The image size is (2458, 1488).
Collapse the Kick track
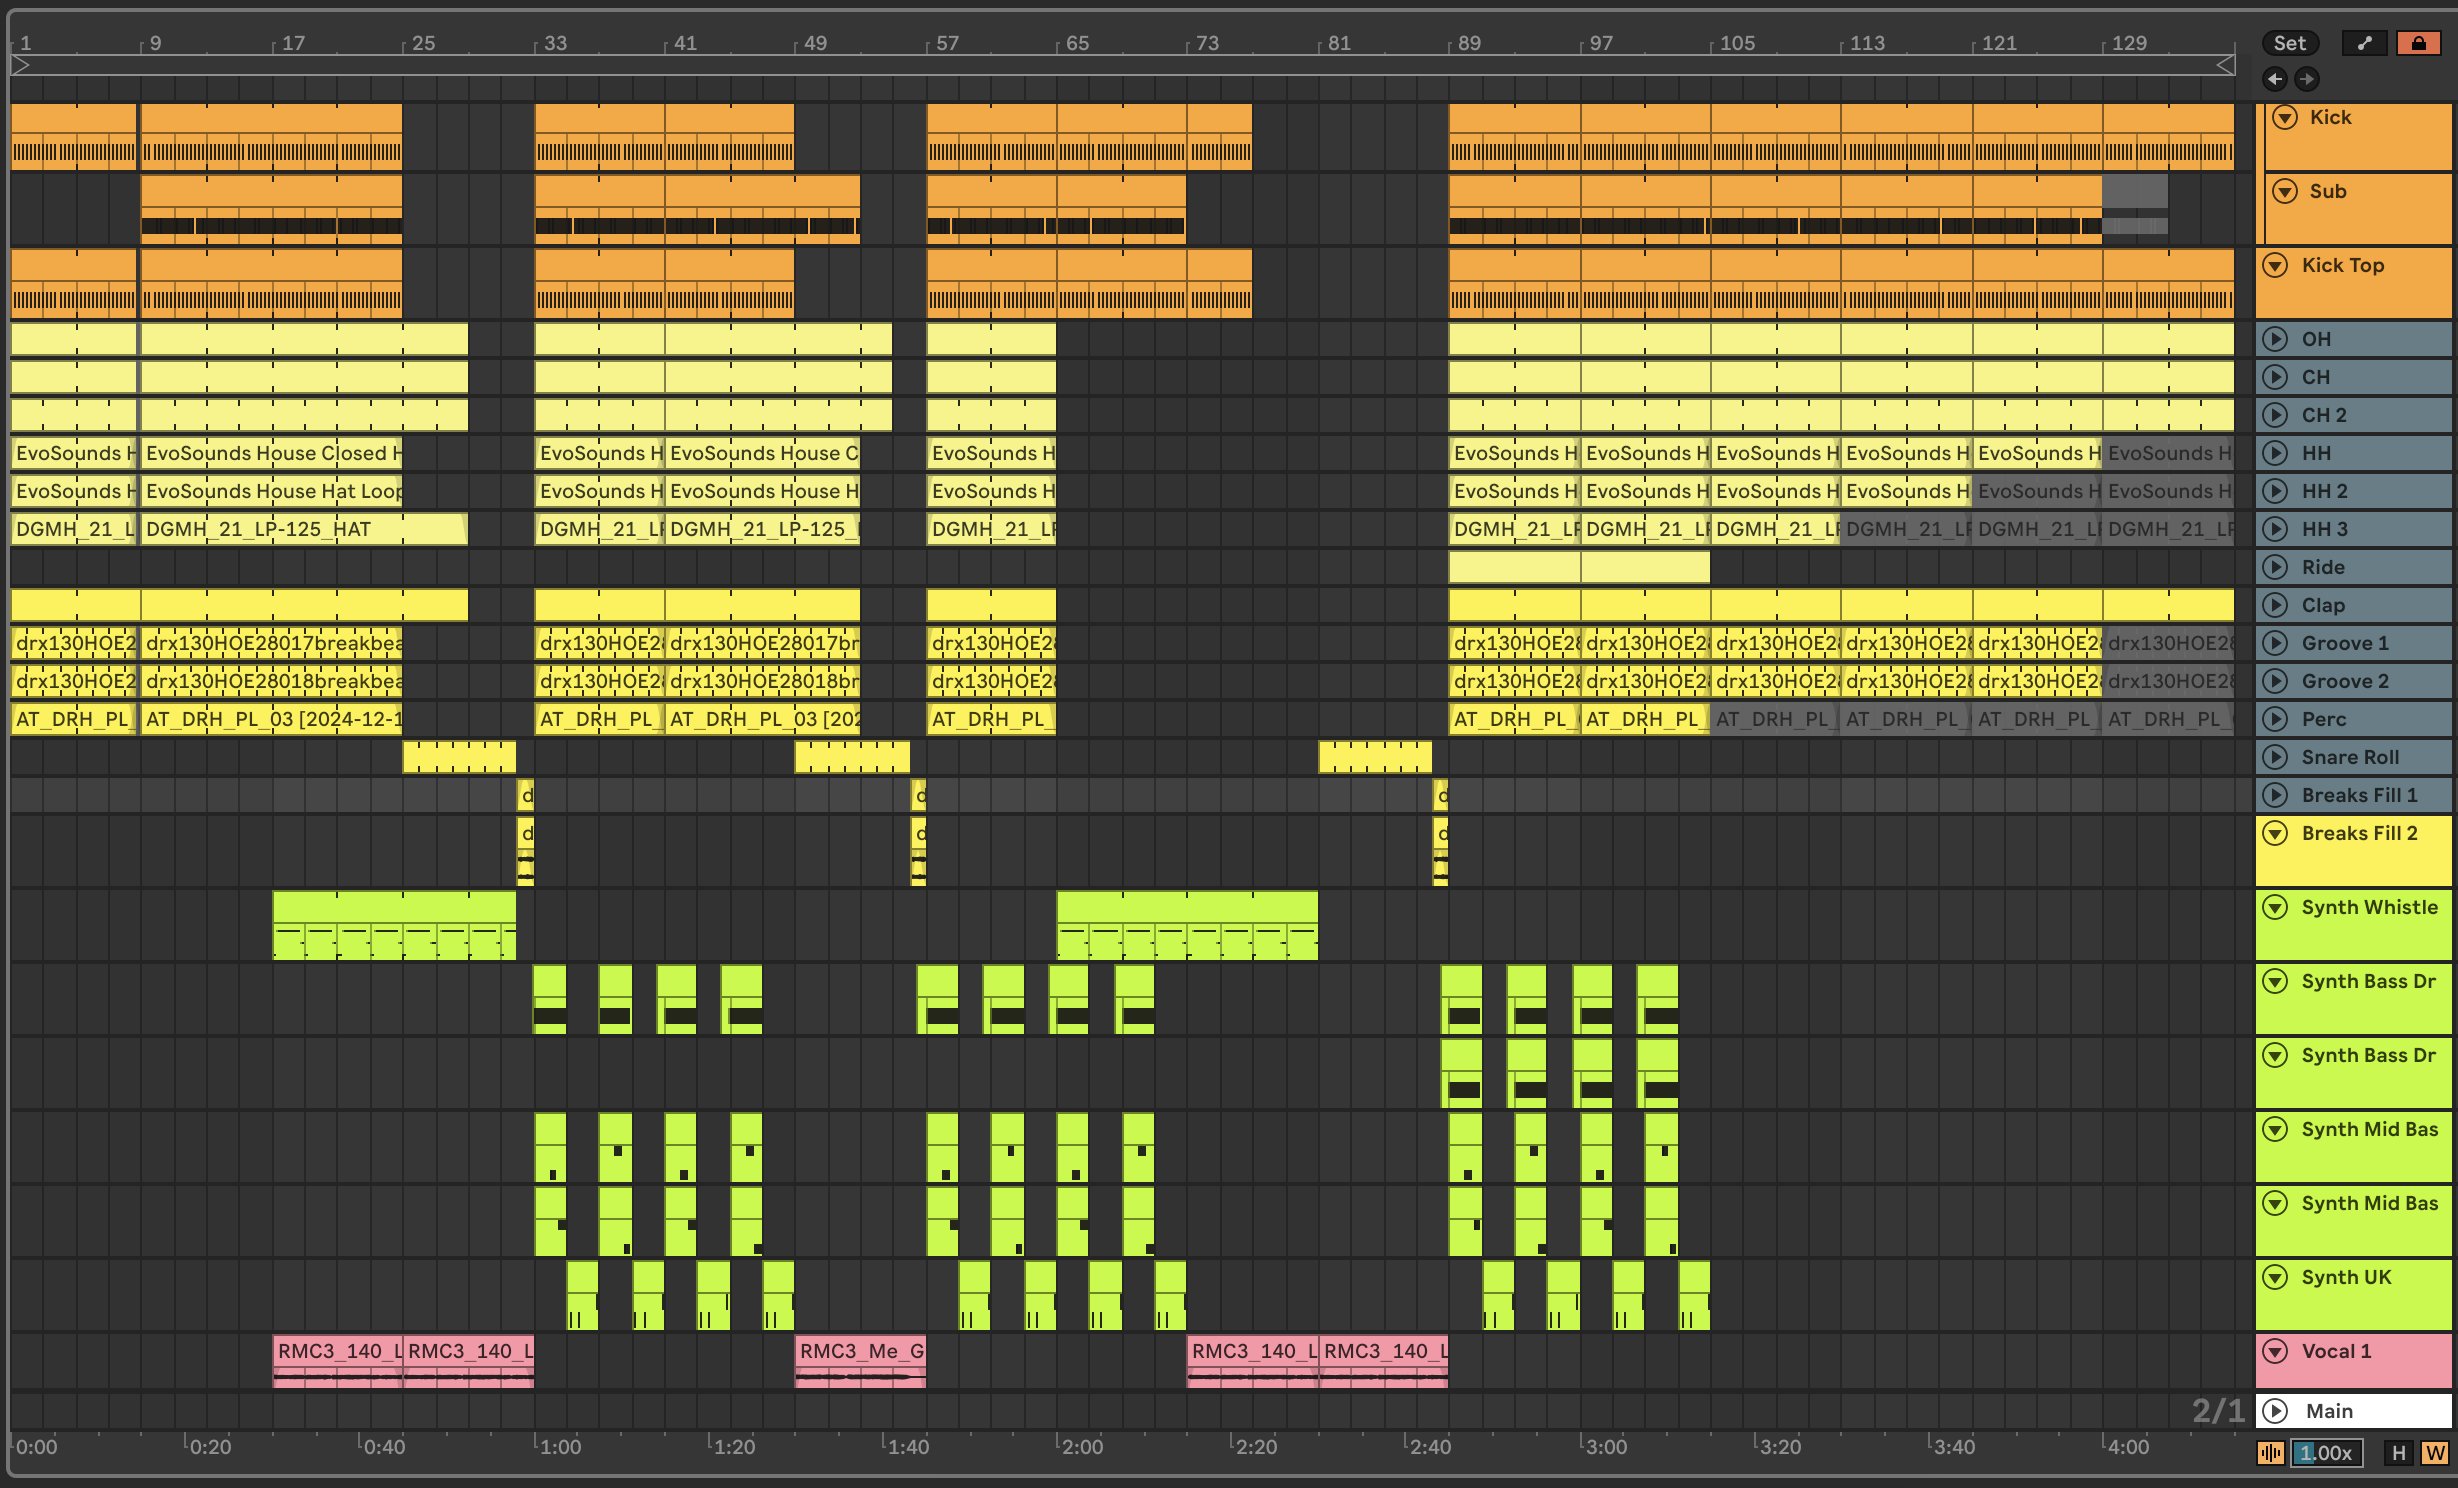point(2285,117)
